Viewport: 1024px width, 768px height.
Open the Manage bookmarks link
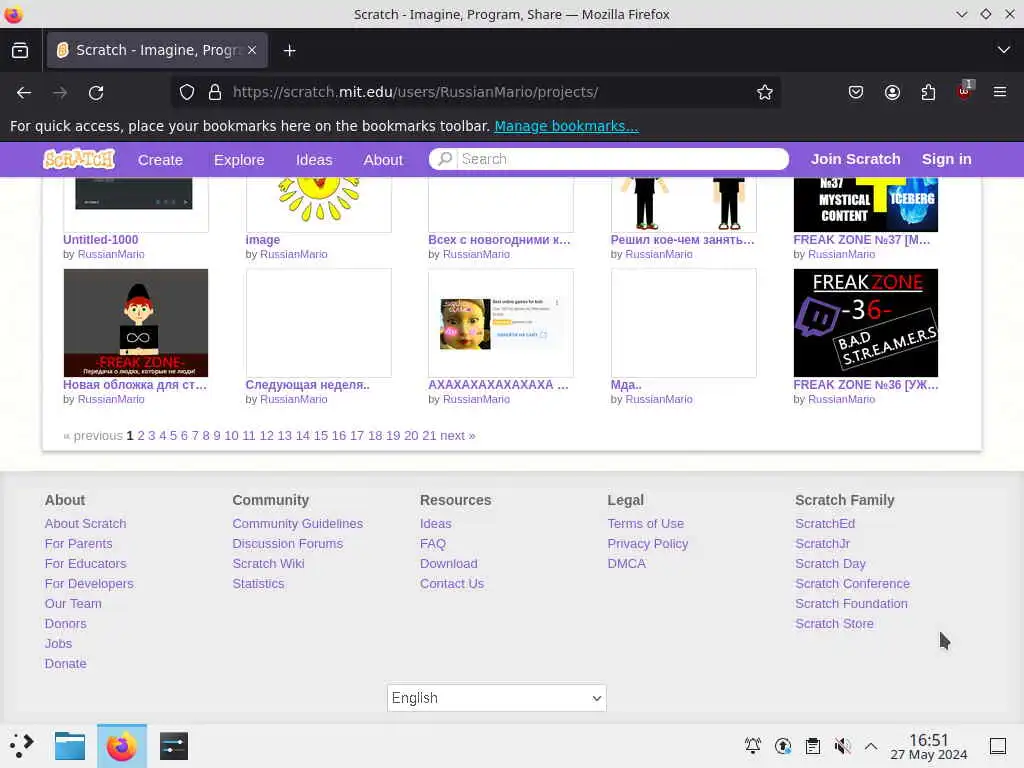tap(566, 126)
